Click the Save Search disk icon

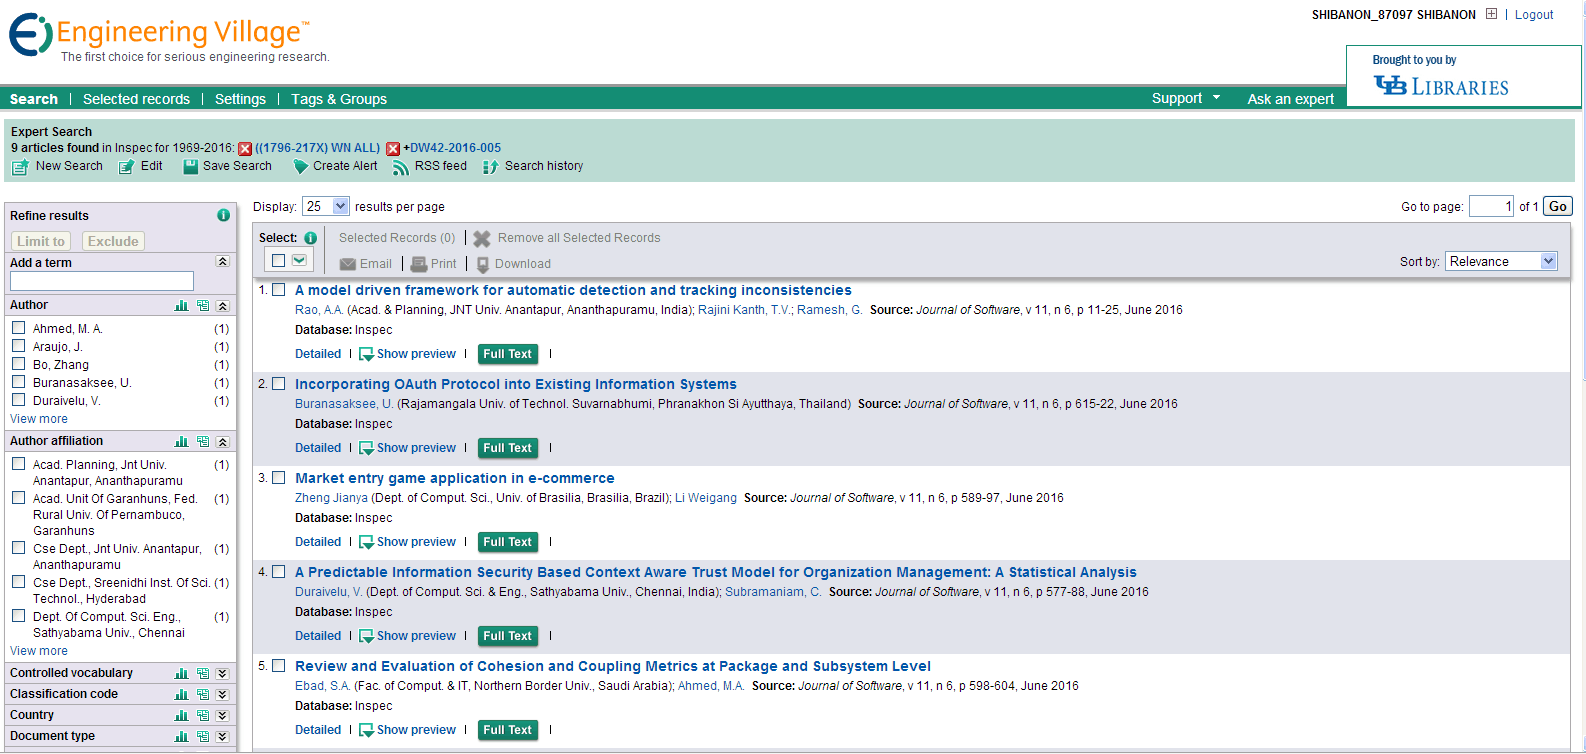[x=190, y=167]
